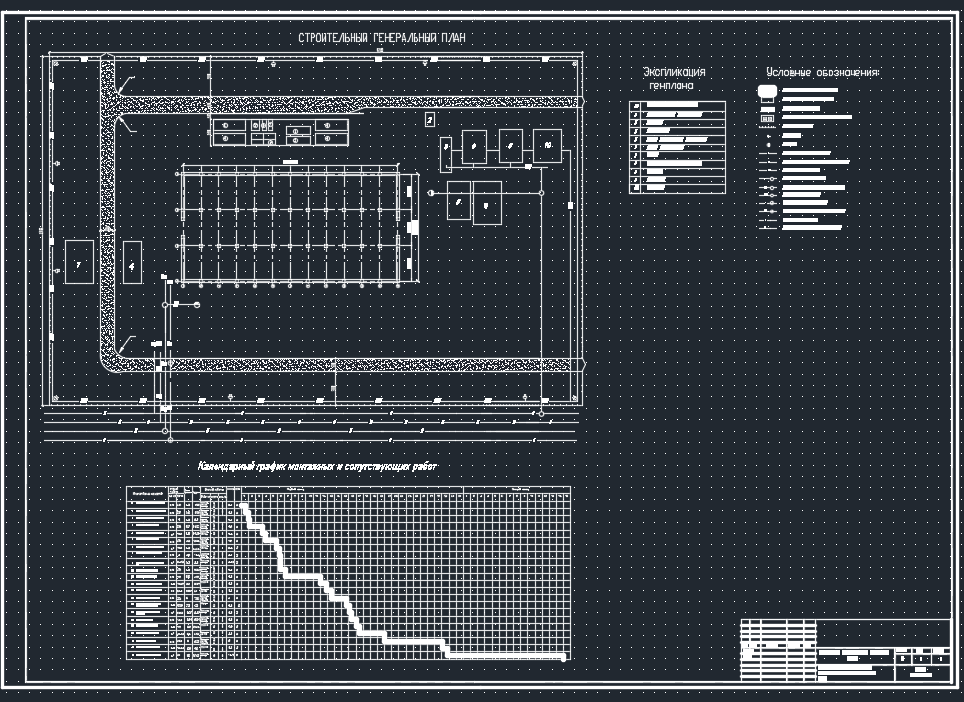This screenshot has height=702, width=964.
Task: Select the site rectangle numbered 7
Action: point(79,262)
